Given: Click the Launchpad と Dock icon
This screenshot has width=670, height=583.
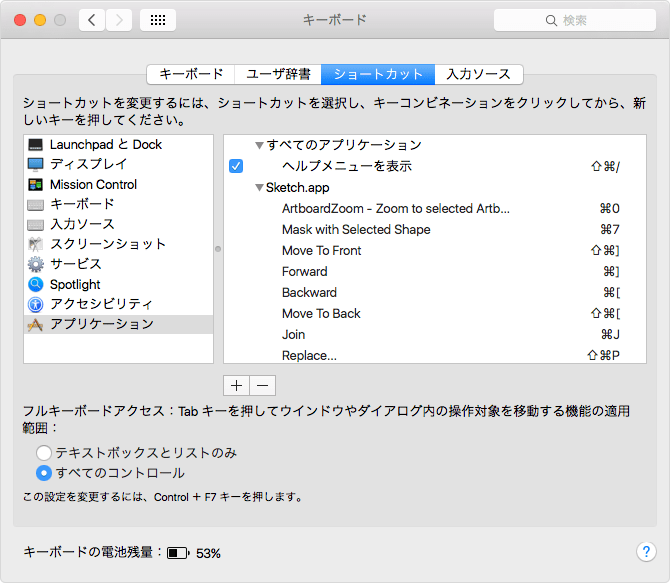Looking at the screenshot, I should tap(36, 145).
